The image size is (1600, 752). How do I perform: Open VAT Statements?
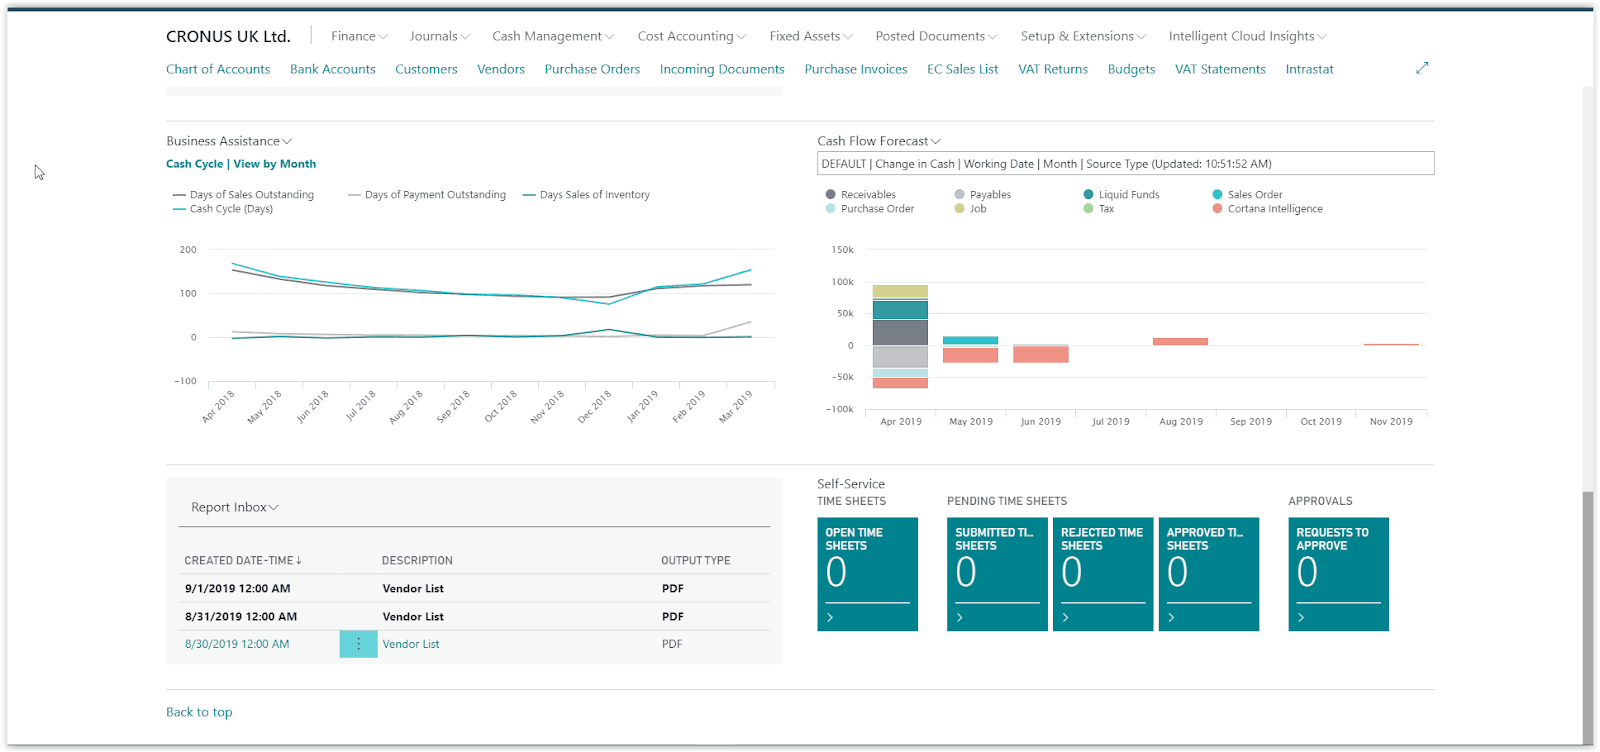coord(1220,69)
